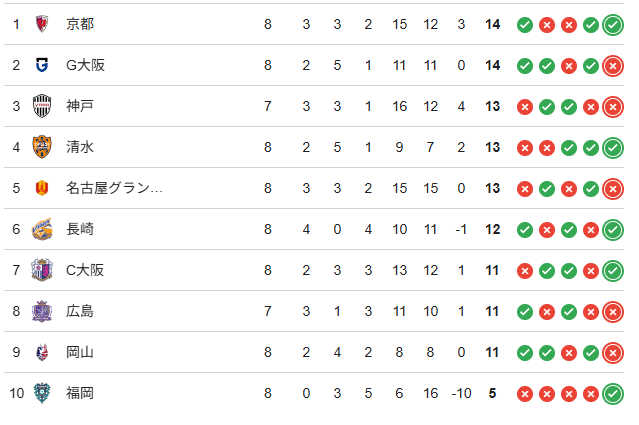Click 長崎's first form result icon
The width and height of the screenshot is (639, 425).
coord(524,229)
